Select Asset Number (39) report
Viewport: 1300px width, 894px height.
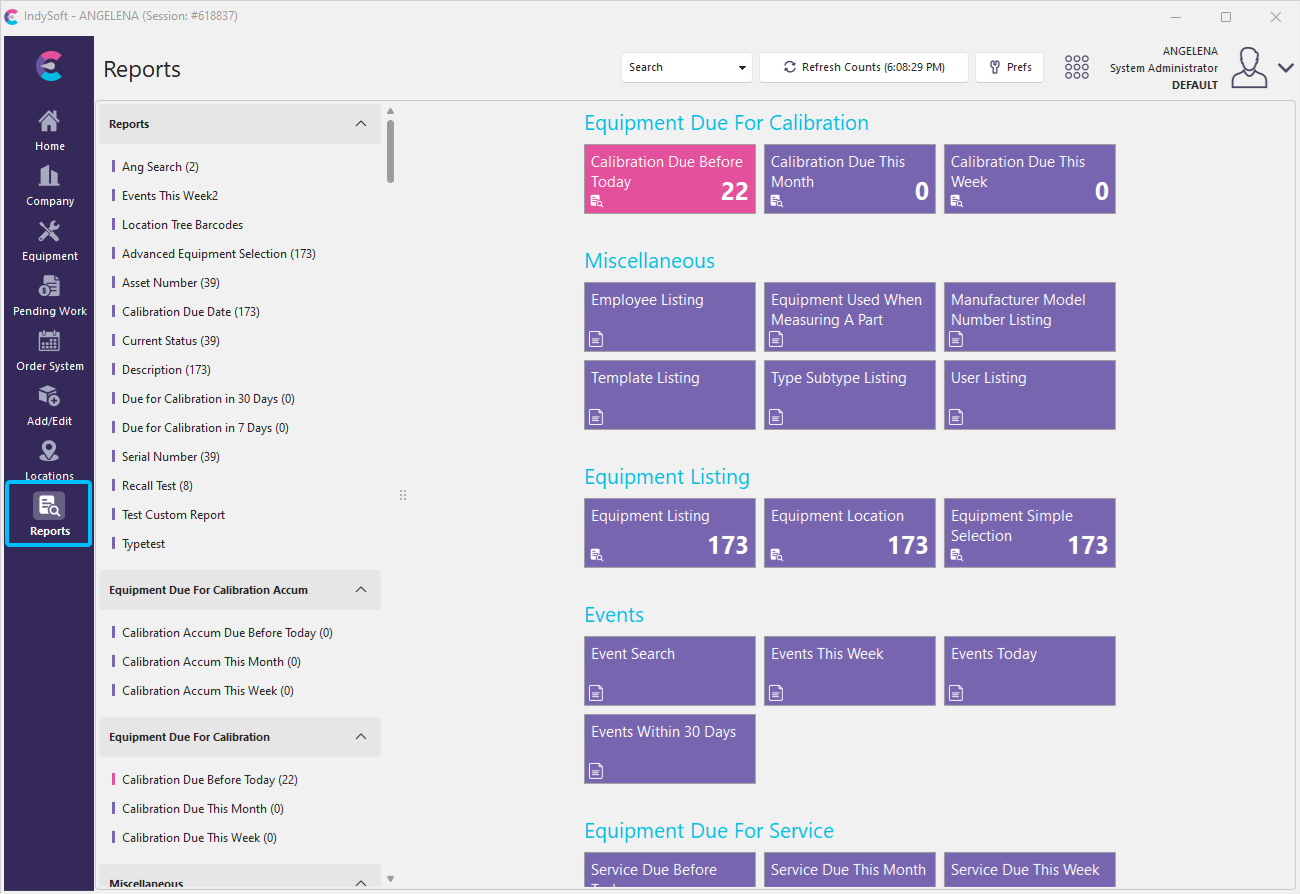(170, 283)
